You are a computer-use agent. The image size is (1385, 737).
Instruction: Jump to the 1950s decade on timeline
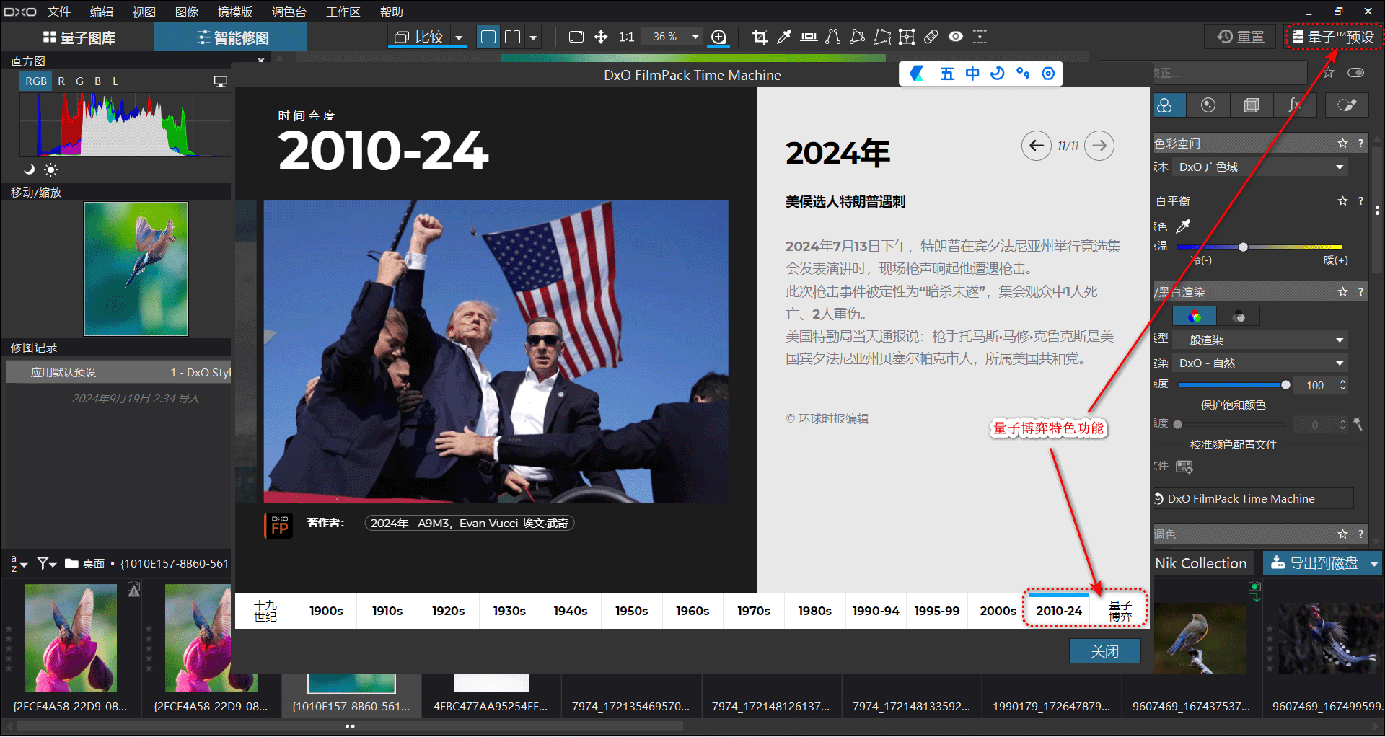[x=631, y=610]
